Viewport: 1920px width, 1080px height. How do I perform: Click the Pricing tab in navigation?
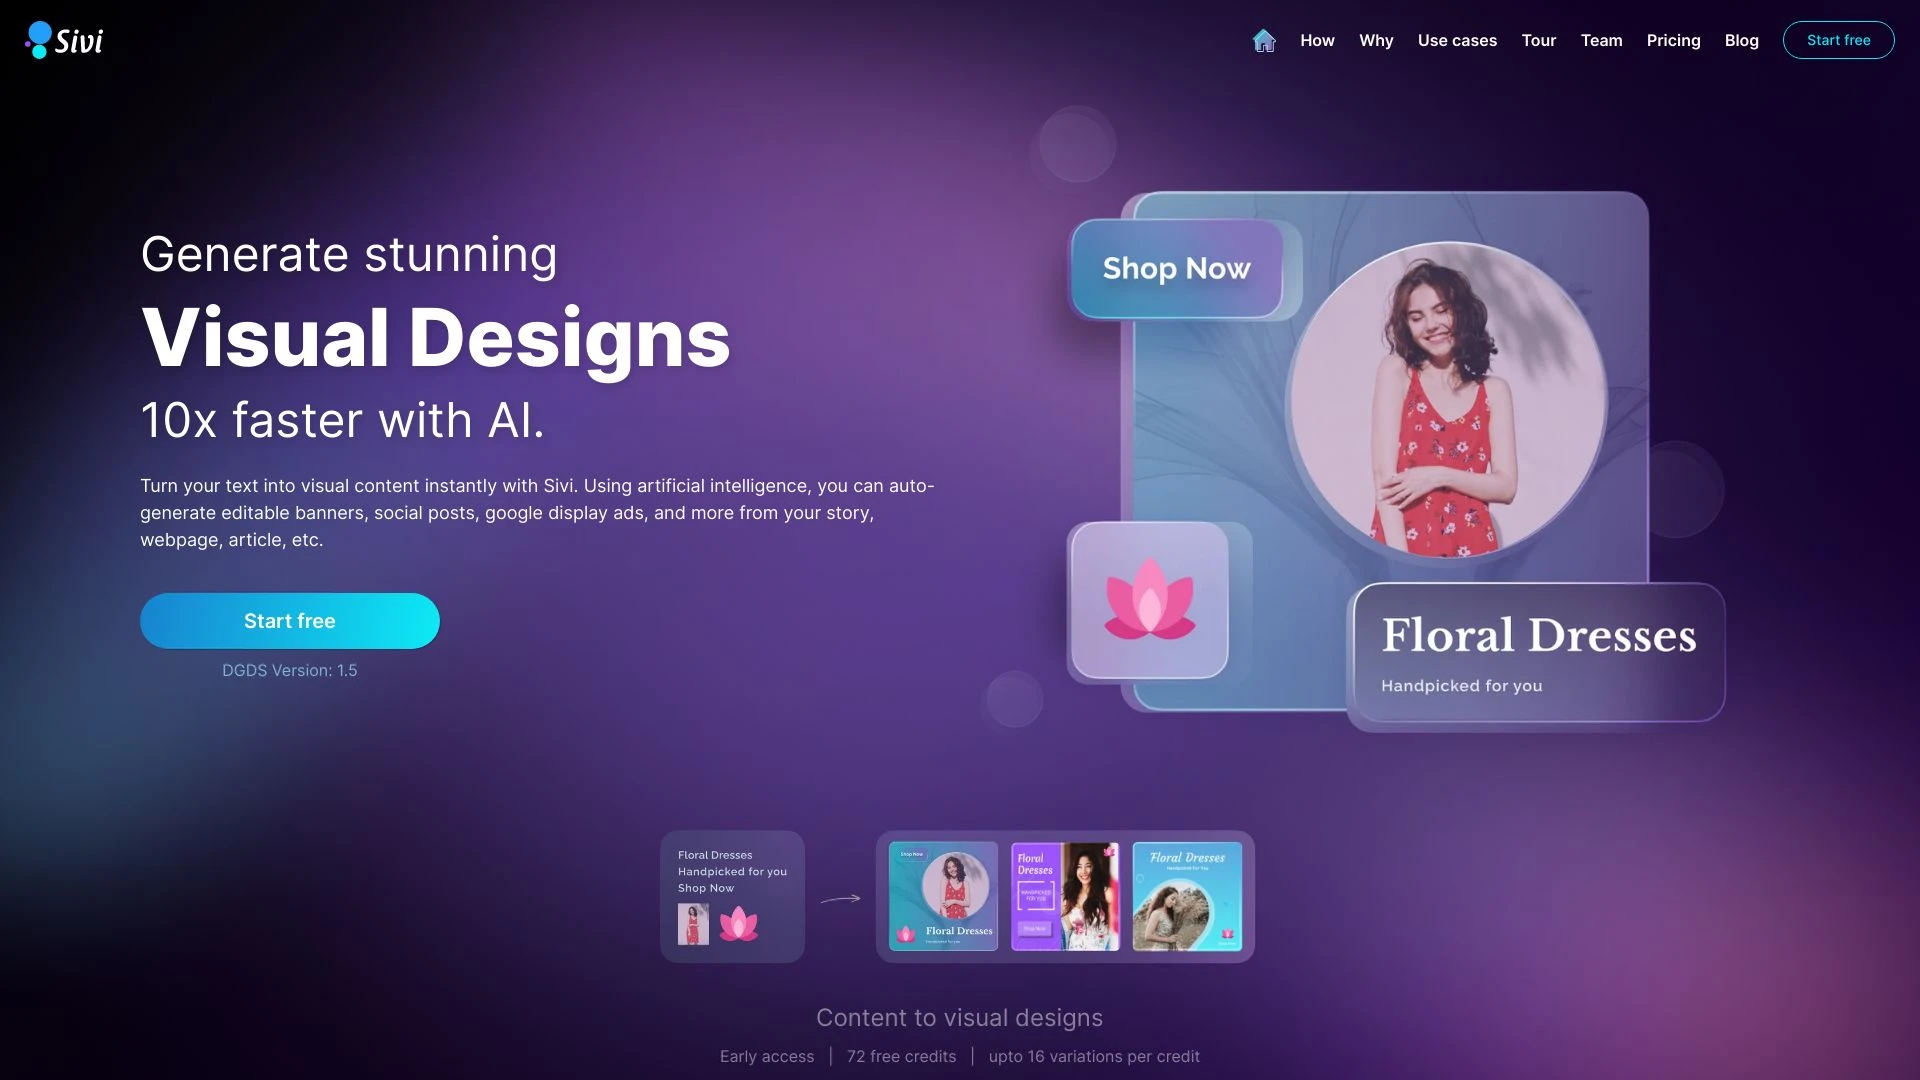pyautogui.click(x=1672, y=40)
